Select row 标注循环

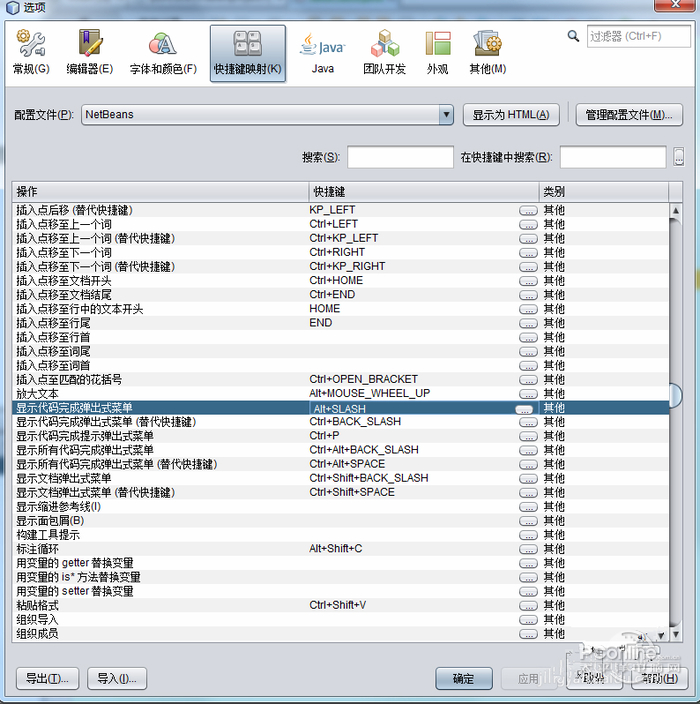340,549
